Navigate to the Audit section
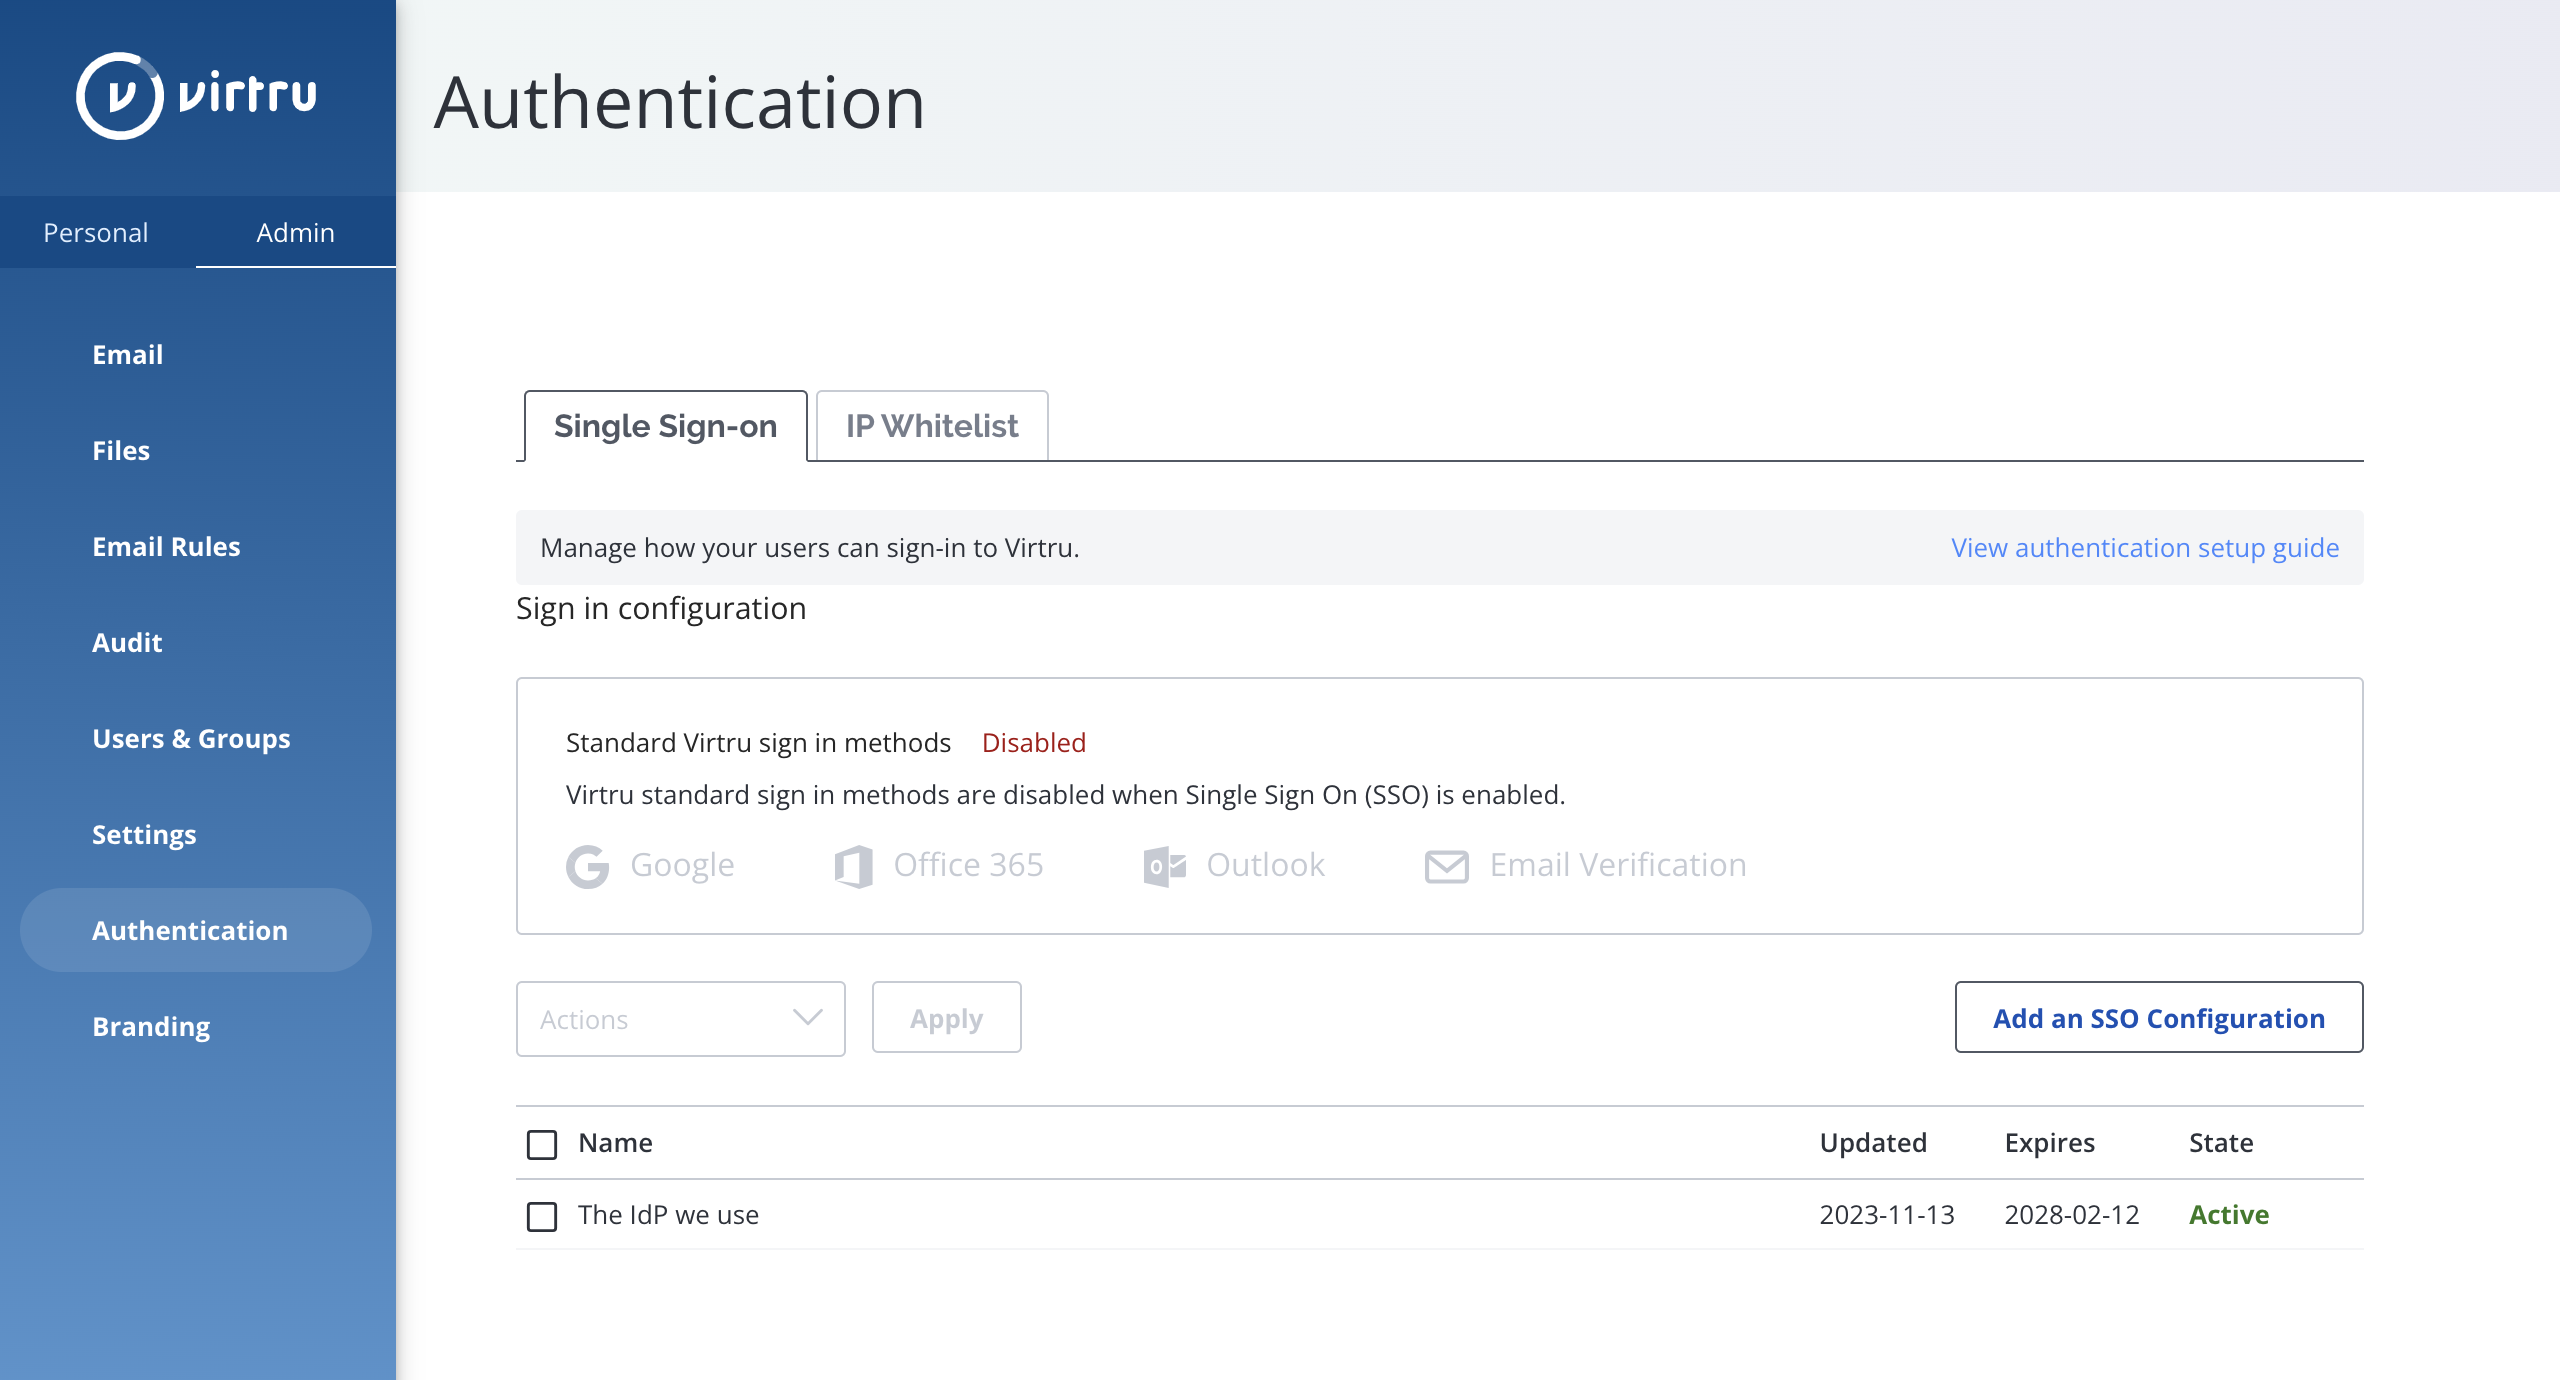The height and width of the screenshot is (1380, 2560). (x=127, y=642)
